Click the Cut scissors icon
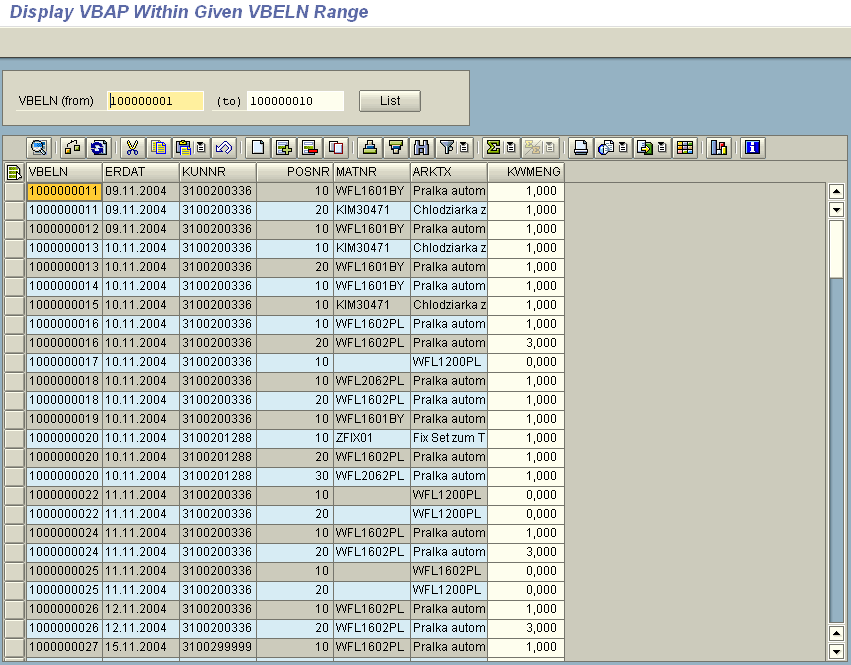The width and height of the screenshot is (851, 665). pos(132,148)
